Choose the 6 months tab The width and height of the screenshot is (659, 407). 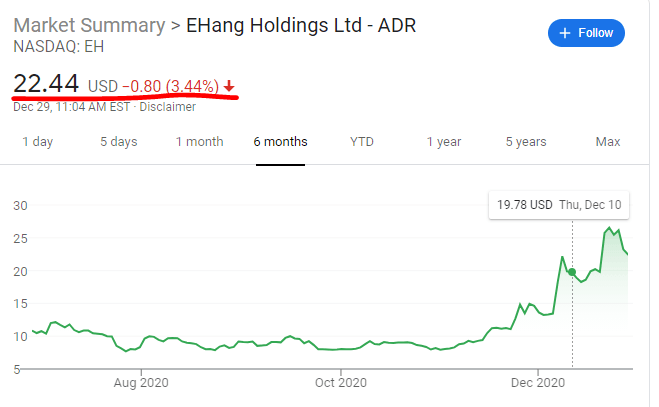click(280, 142)
